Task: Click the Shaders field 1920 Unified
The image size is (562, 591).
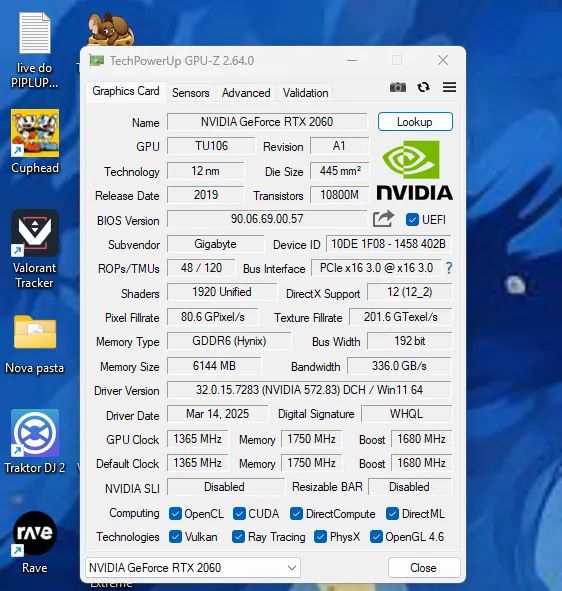Action: (x=222, y=292)
